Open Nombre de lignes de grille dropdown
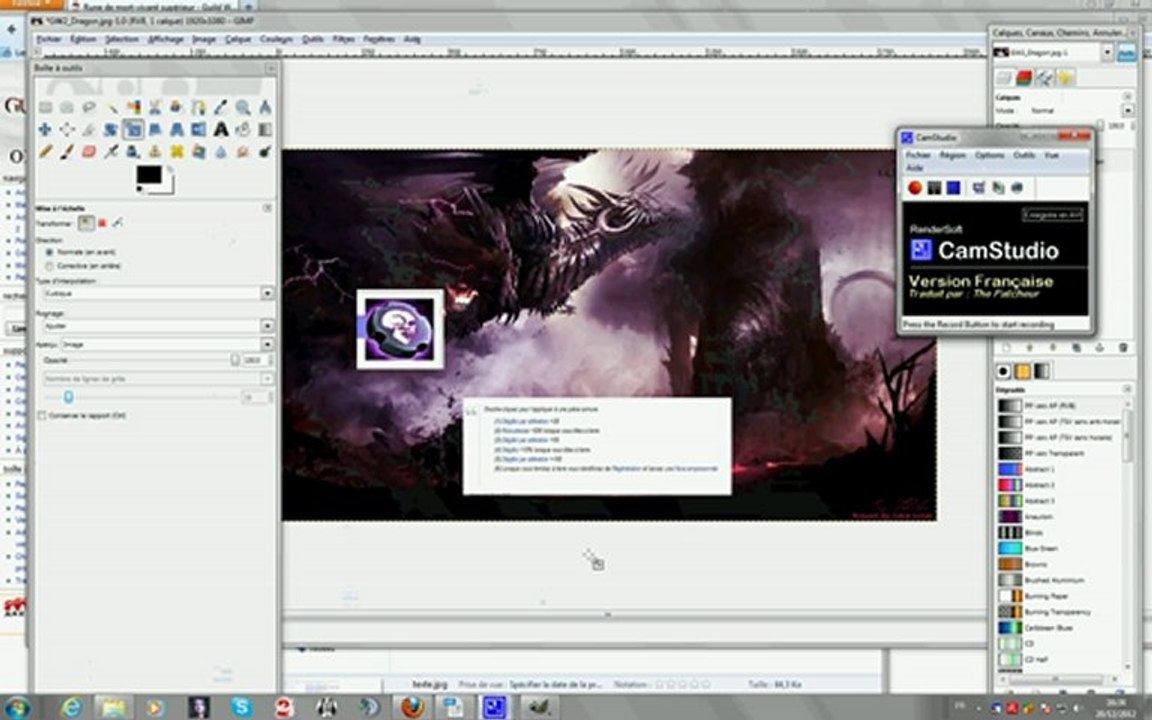1152x720 pixels. pos(159,378)
